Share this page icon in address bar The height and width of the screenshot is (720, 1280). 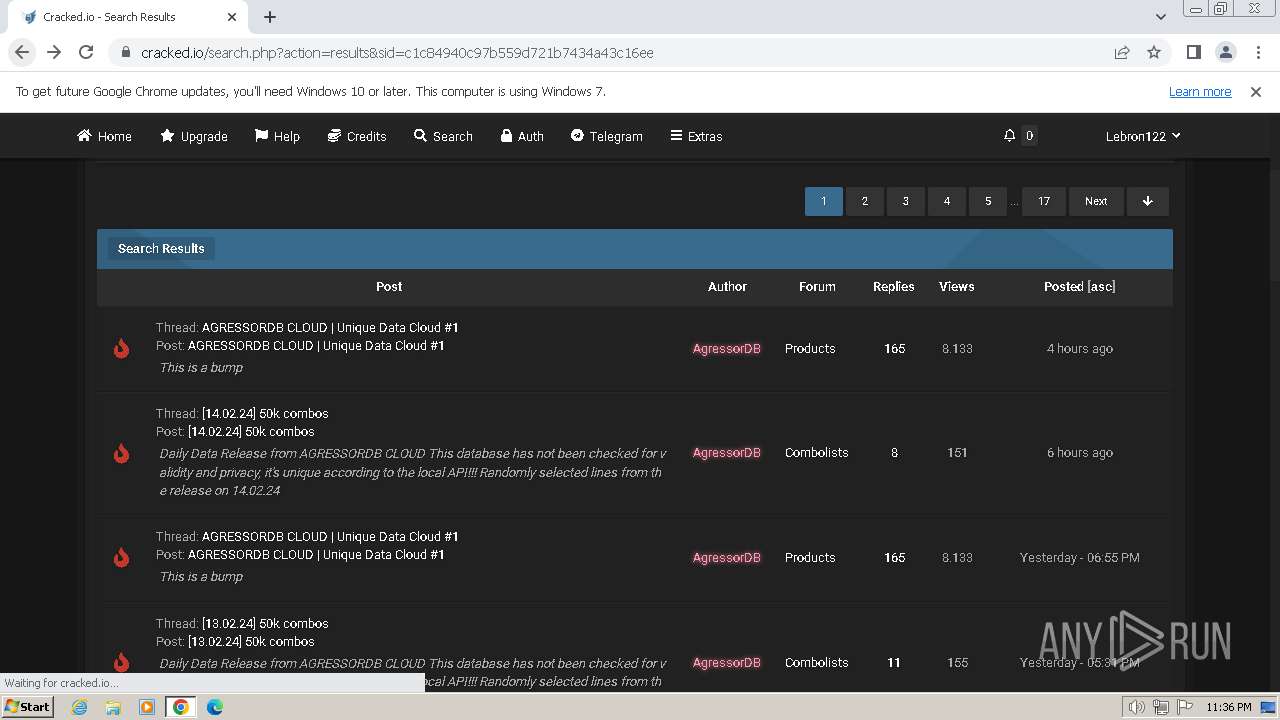(x=1122, y=52)
